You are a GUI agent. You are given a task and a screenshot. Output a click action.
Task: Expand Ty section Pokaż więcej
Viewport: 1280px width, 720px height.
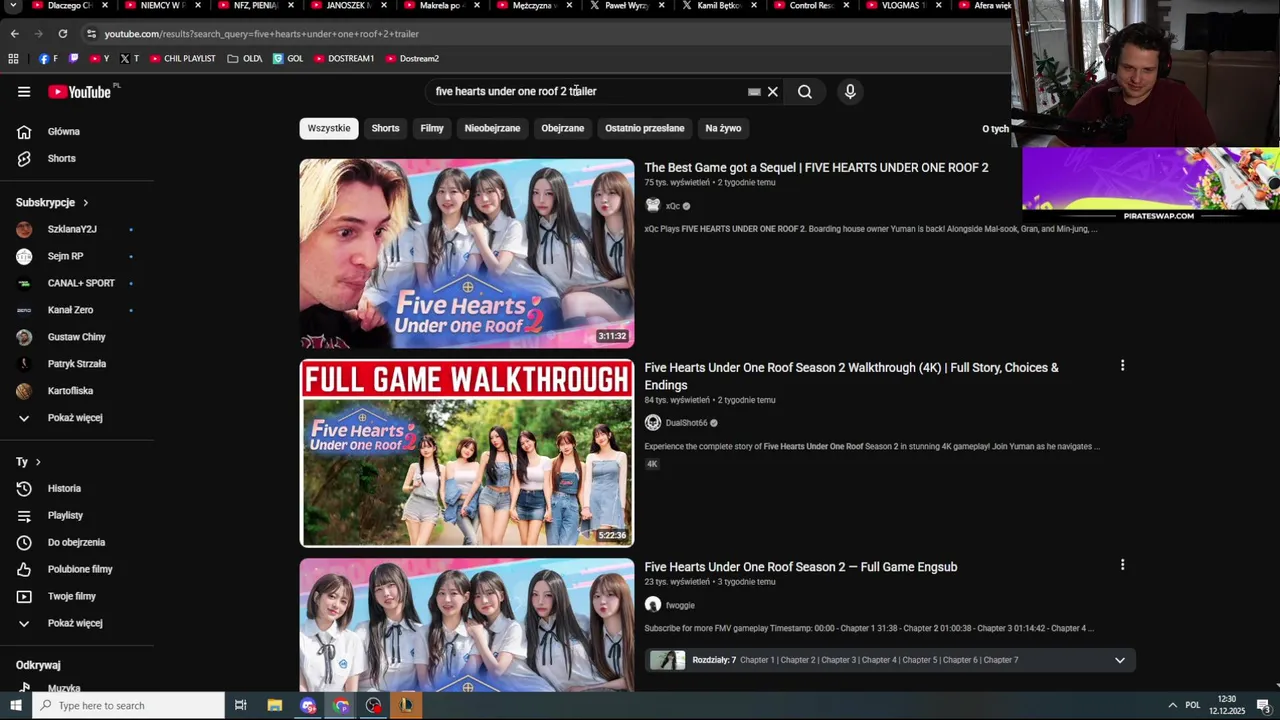click(77, 624)
